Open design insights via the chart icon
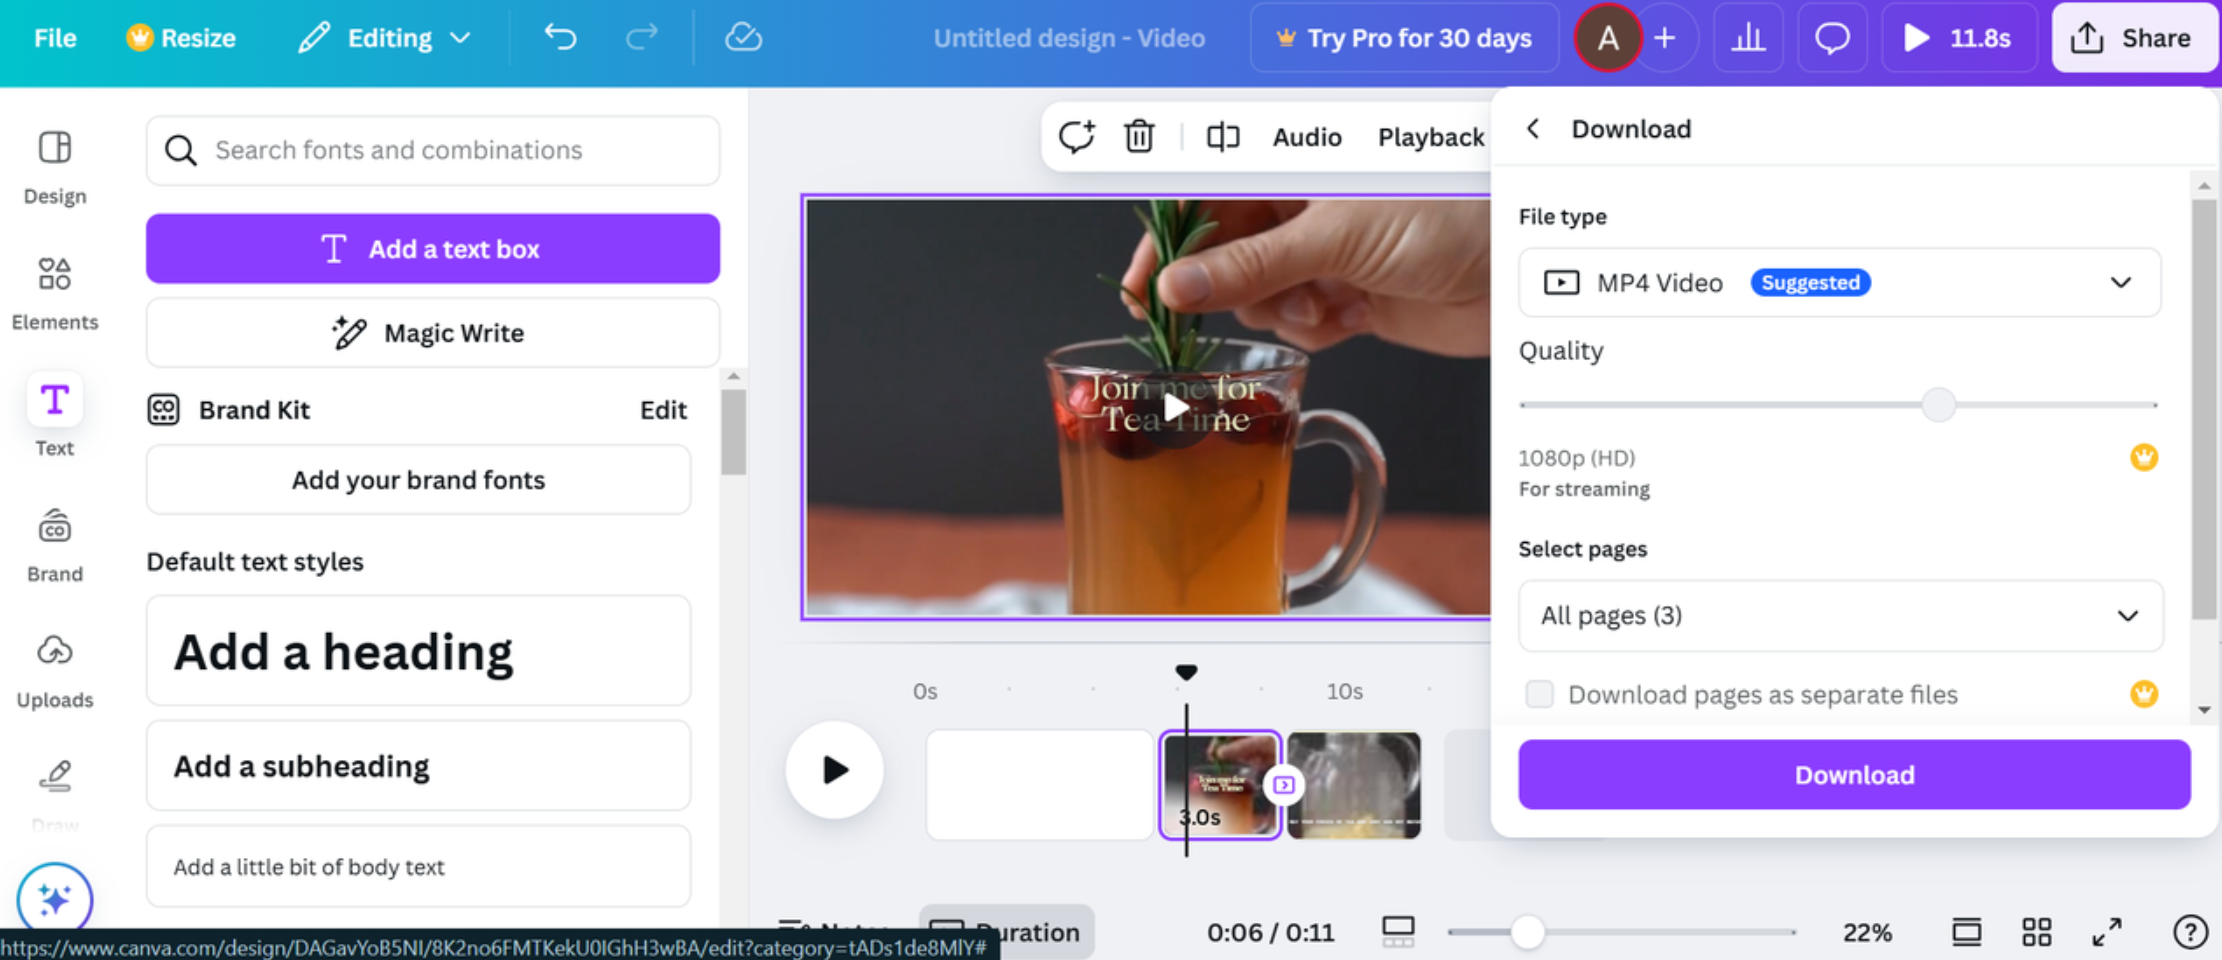Image resolution: width=2222 pixels, height=960 pixels. 1748,37
